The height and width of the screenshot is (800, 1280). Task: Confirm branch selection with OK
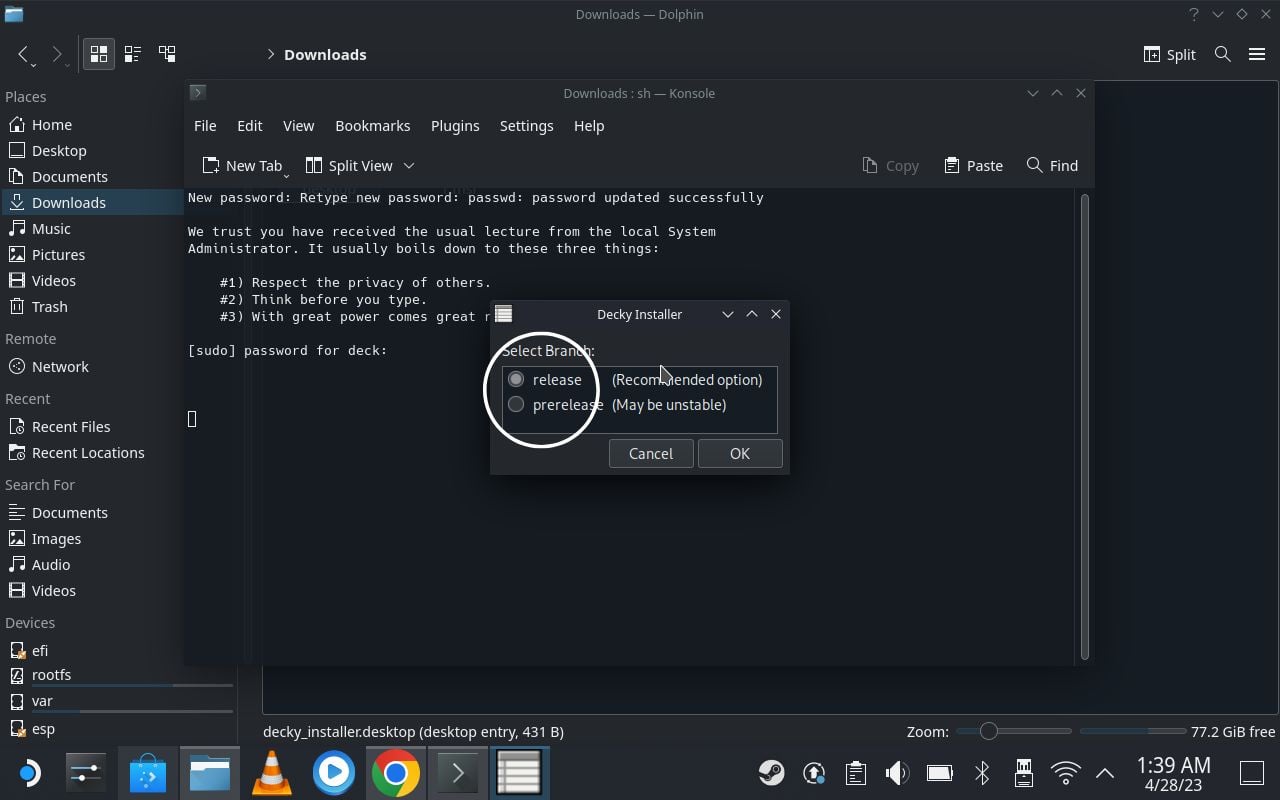739,453
